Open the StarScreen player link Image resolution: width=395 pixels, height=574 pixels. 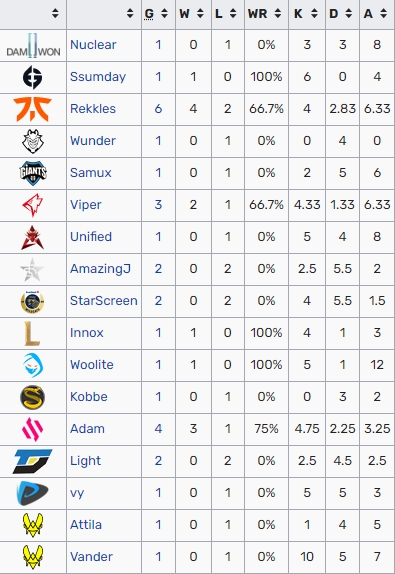coord(104,301)
